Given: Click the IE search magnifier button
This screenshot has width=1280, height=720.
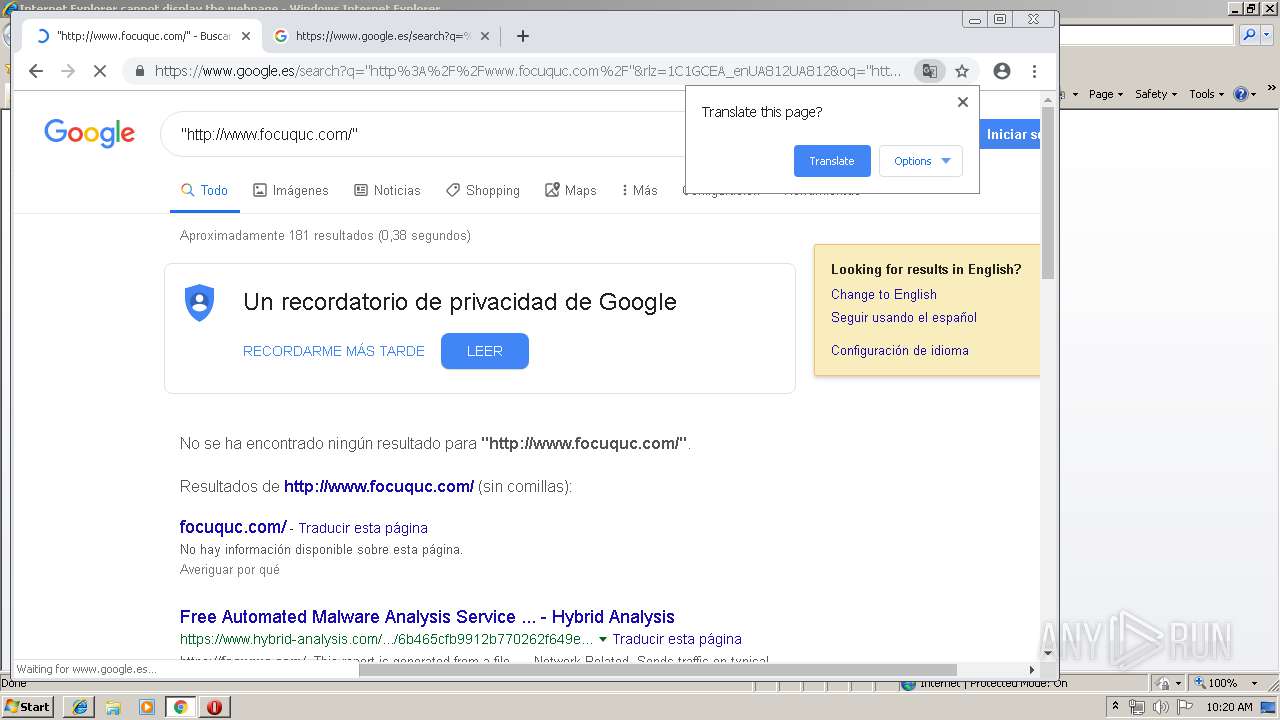Looking at the screenshot, I should tap(1249, 35).
